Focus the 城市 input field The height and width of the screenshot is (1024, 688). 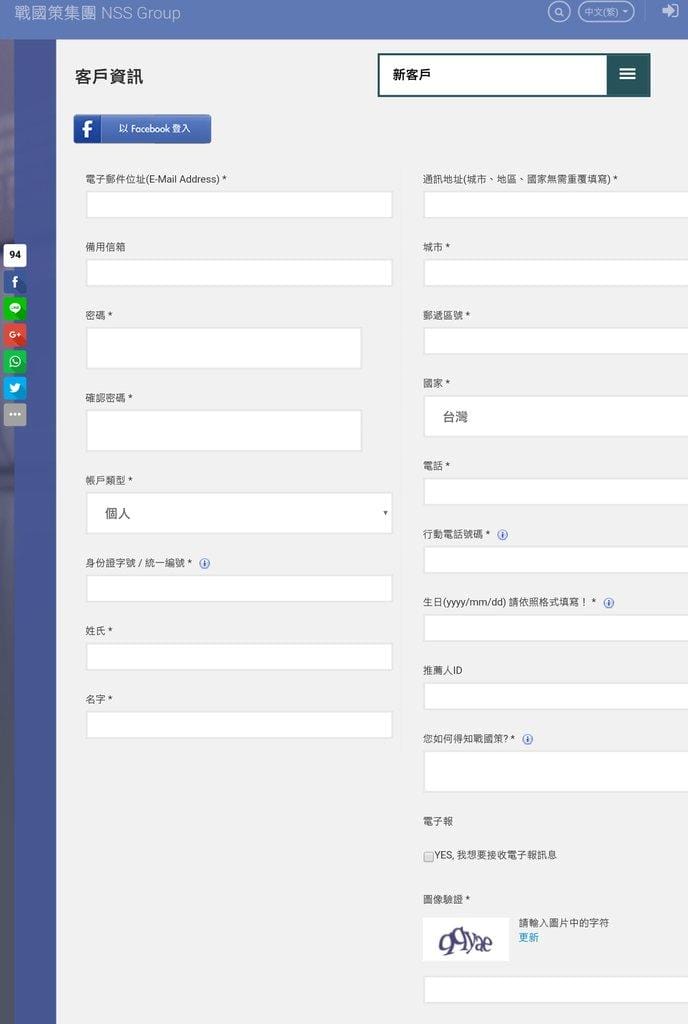pos(556,272)
